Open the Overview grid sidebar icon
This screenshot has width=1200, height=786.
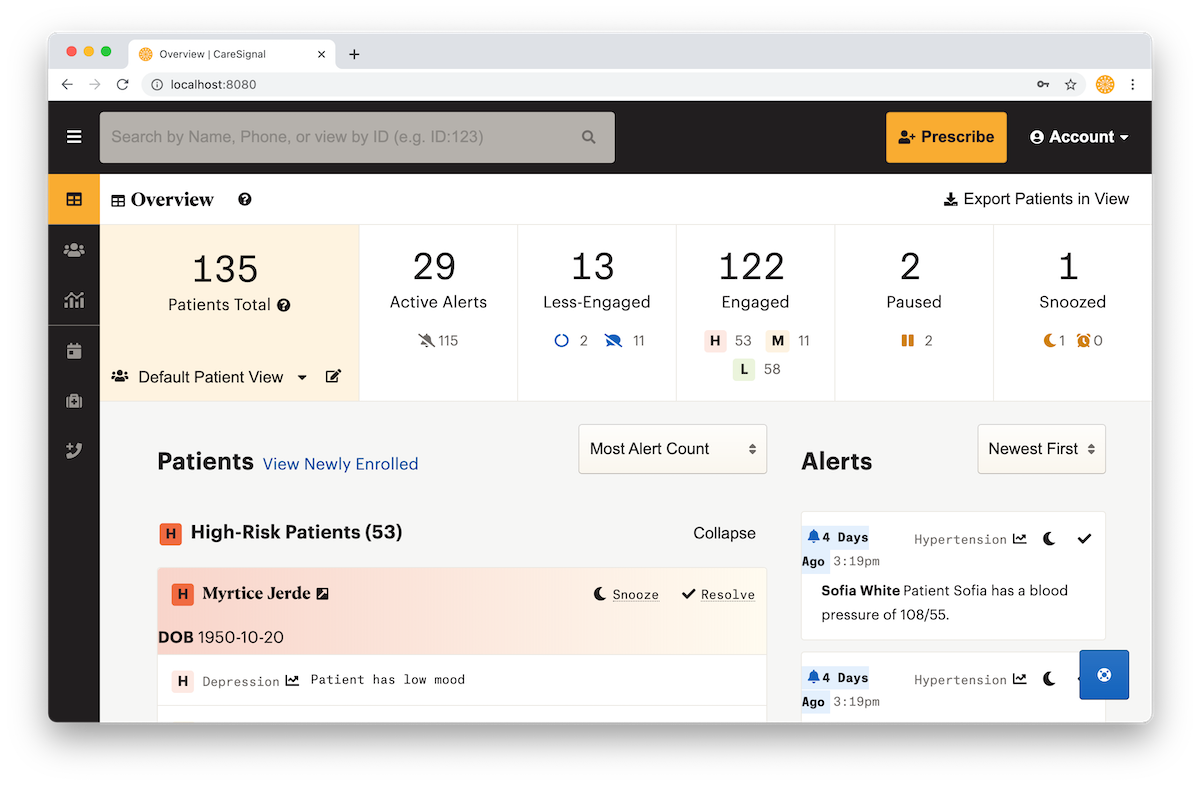pos(74,199)
